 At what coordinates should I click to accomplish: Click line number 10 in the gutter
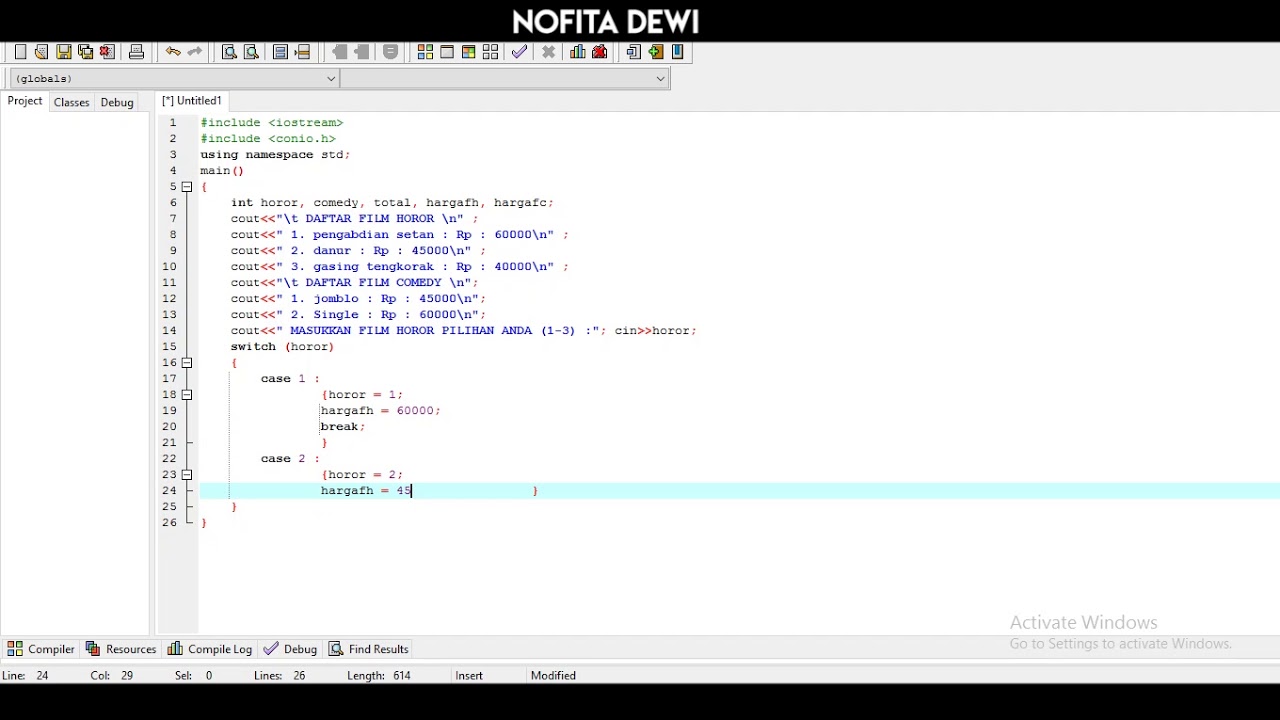(169, 267)
